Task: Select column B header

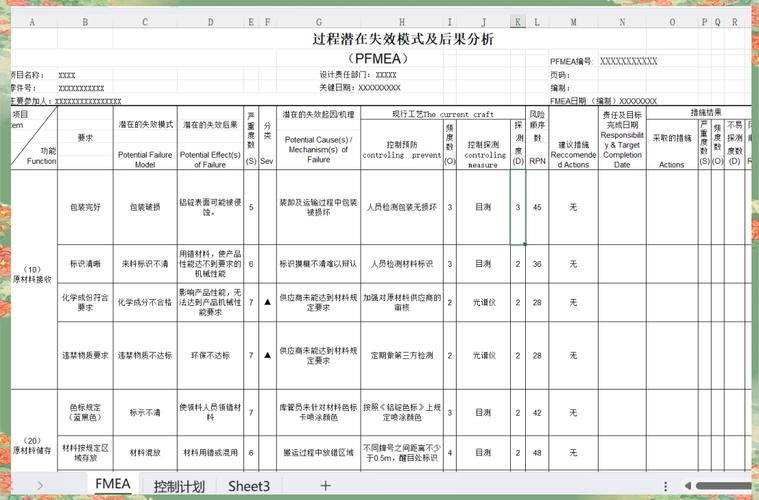Action: pos(85,22)
